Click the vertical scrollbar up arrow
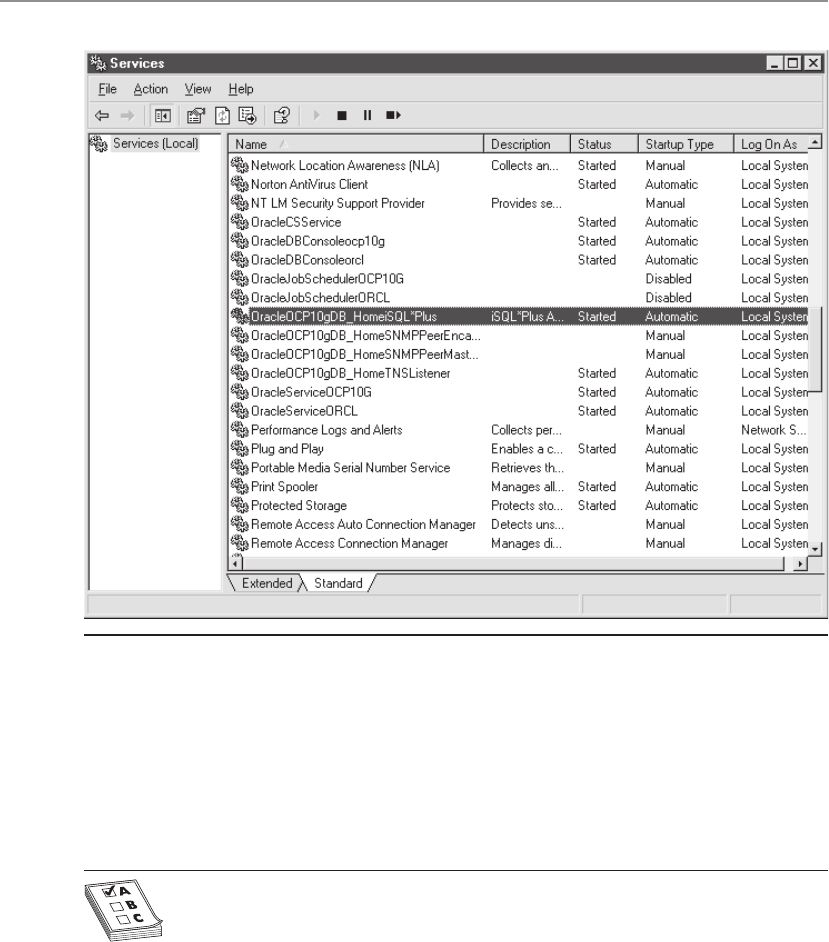 [x=815, y=142]
